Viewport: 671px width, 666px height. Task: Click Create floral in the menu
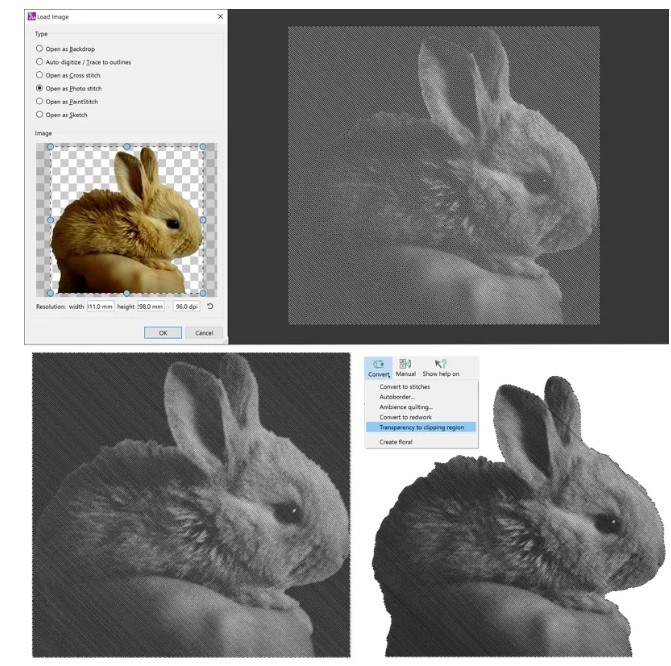tap(397, 441)
